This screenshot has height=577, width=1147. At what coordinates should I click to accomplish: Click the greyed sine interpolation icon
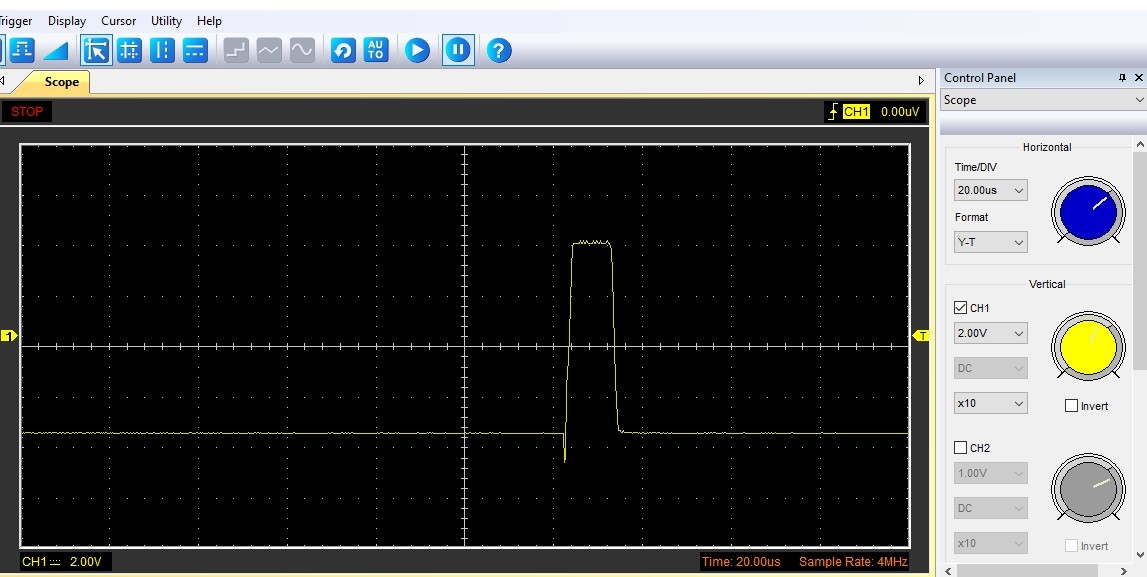coord(302,50)
